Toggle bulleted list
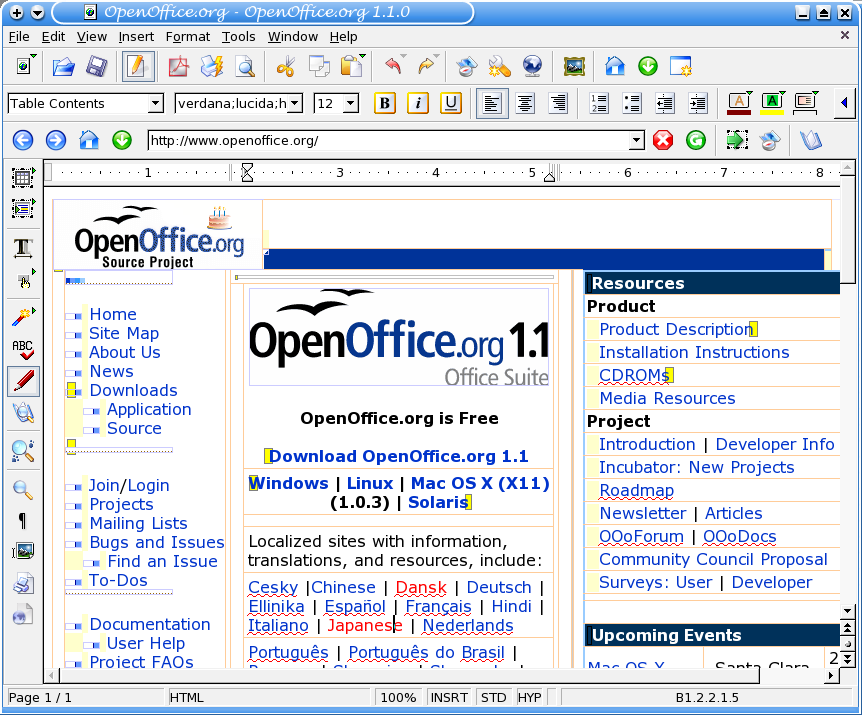Viewport: 862px width, 715px height. coord(632,103)
